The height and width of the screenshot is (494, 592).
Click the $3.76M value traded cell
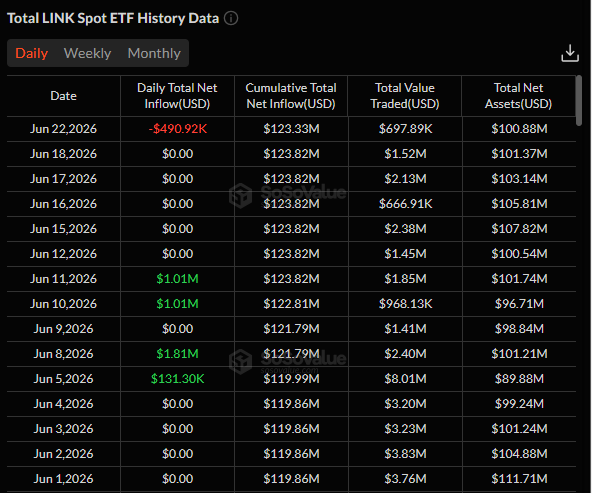pyautogui.click(x=405, y=479)
